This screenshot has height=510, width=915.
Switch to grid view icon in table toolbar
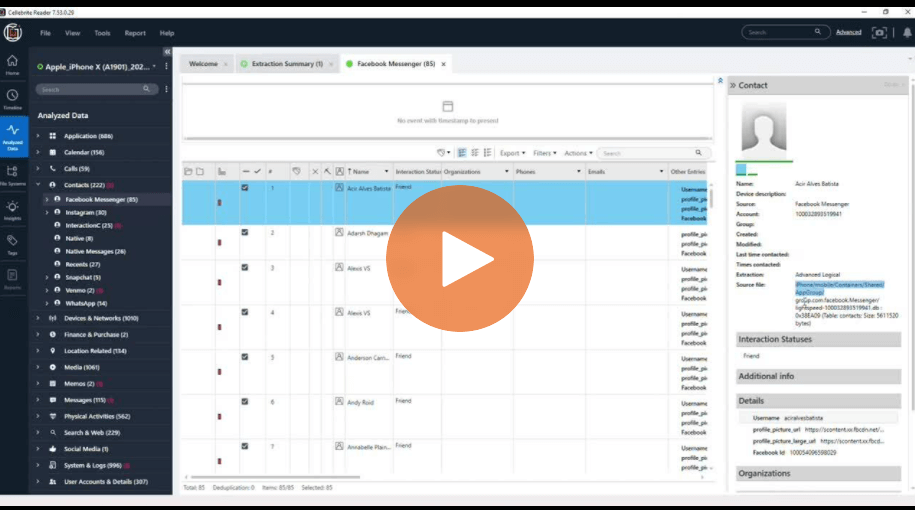[475, 153]
